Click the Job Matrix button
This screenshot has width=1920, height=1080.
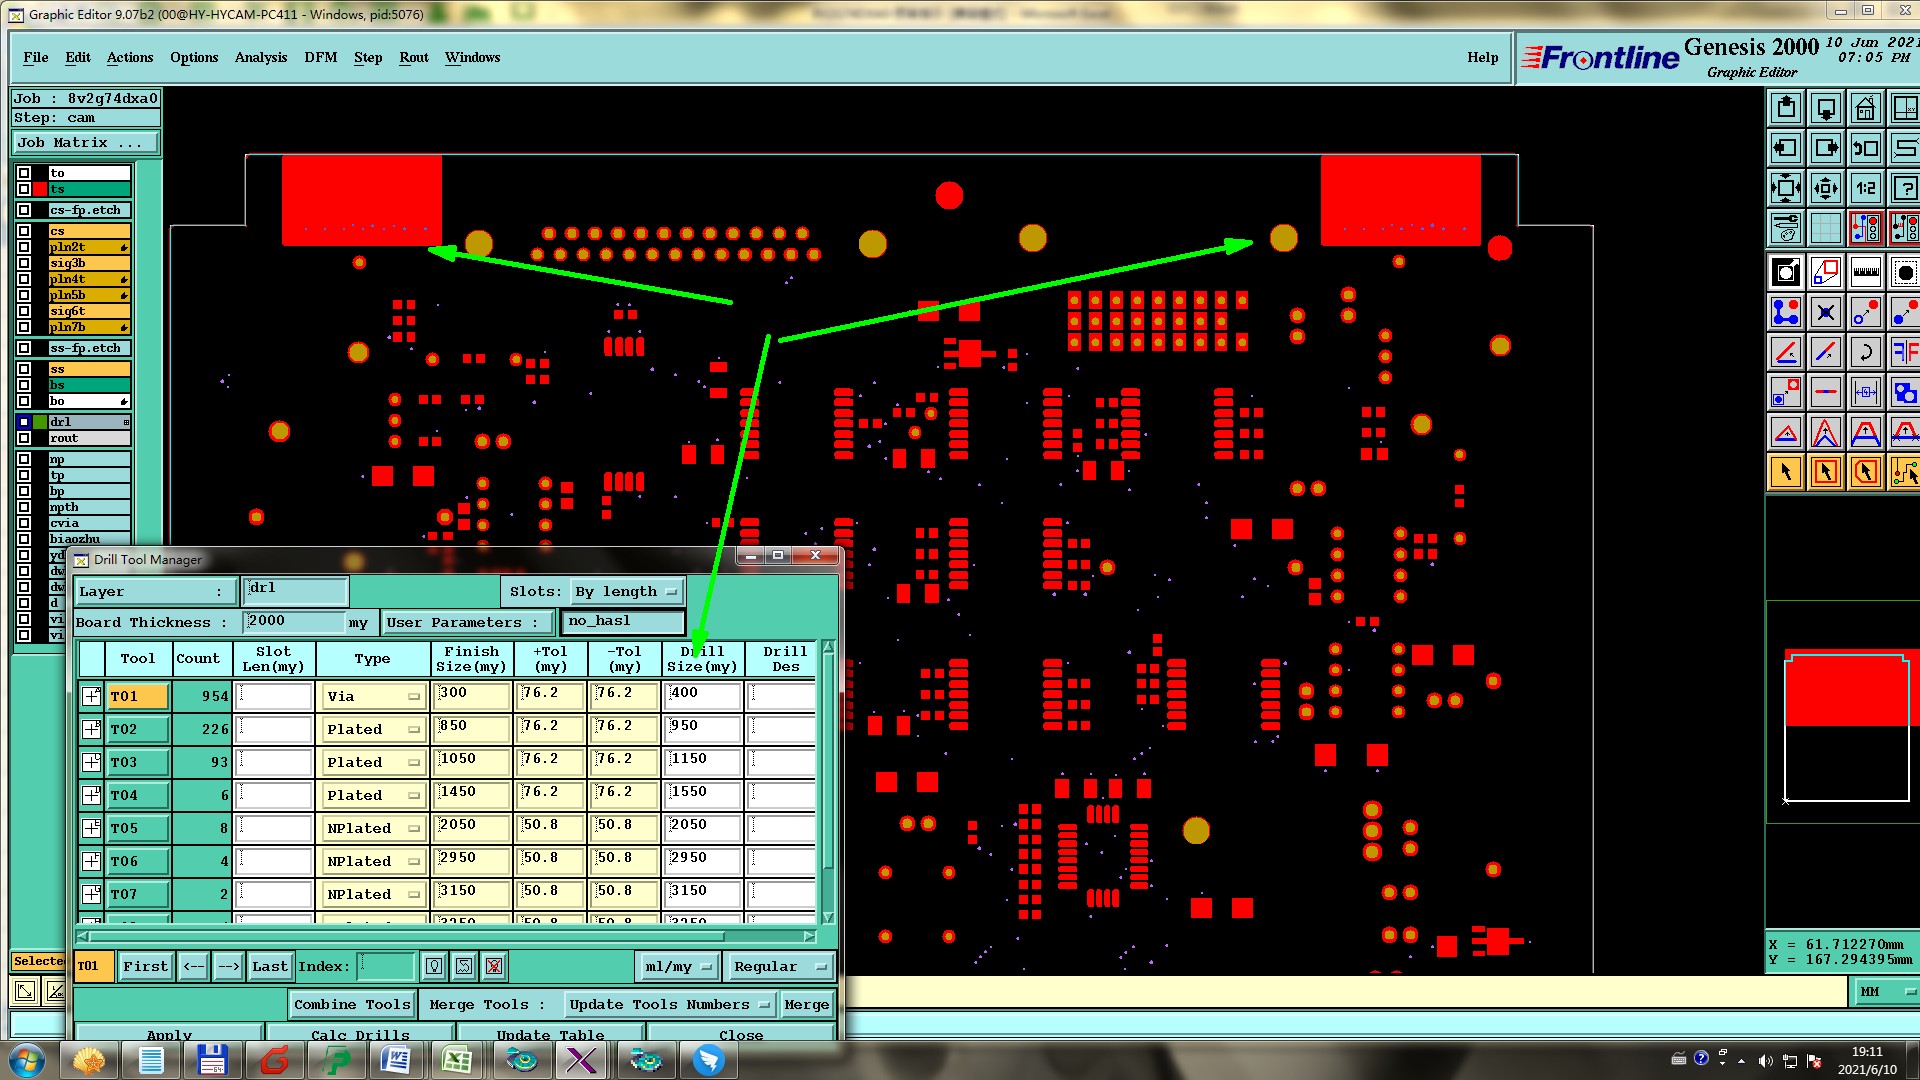85,142
